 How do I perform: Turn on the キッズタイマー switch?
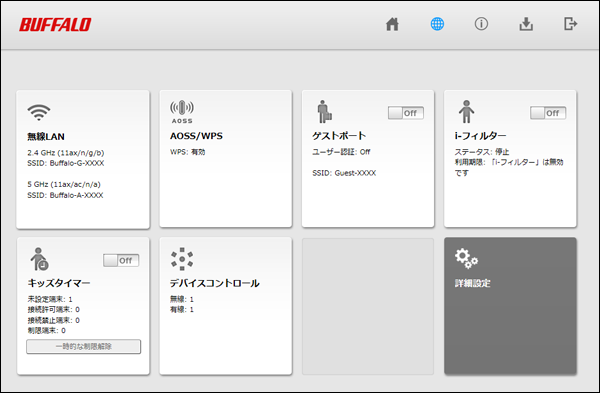pos(121,261)
